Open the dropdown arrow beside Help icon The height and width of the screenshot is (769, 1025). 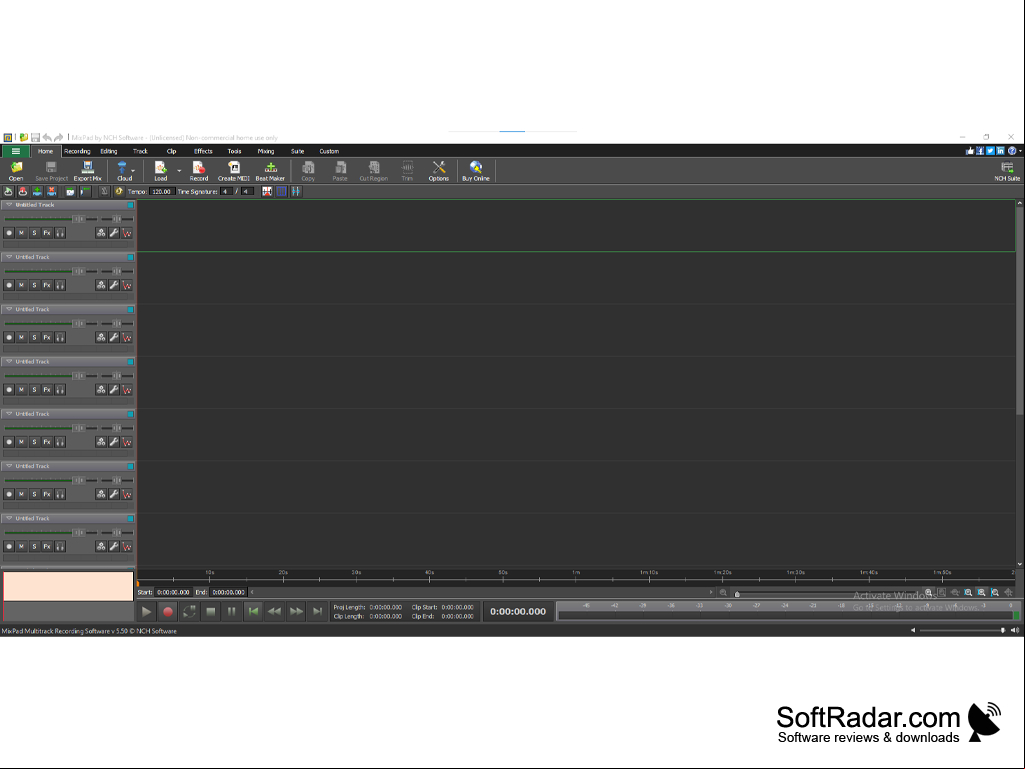1020,151
